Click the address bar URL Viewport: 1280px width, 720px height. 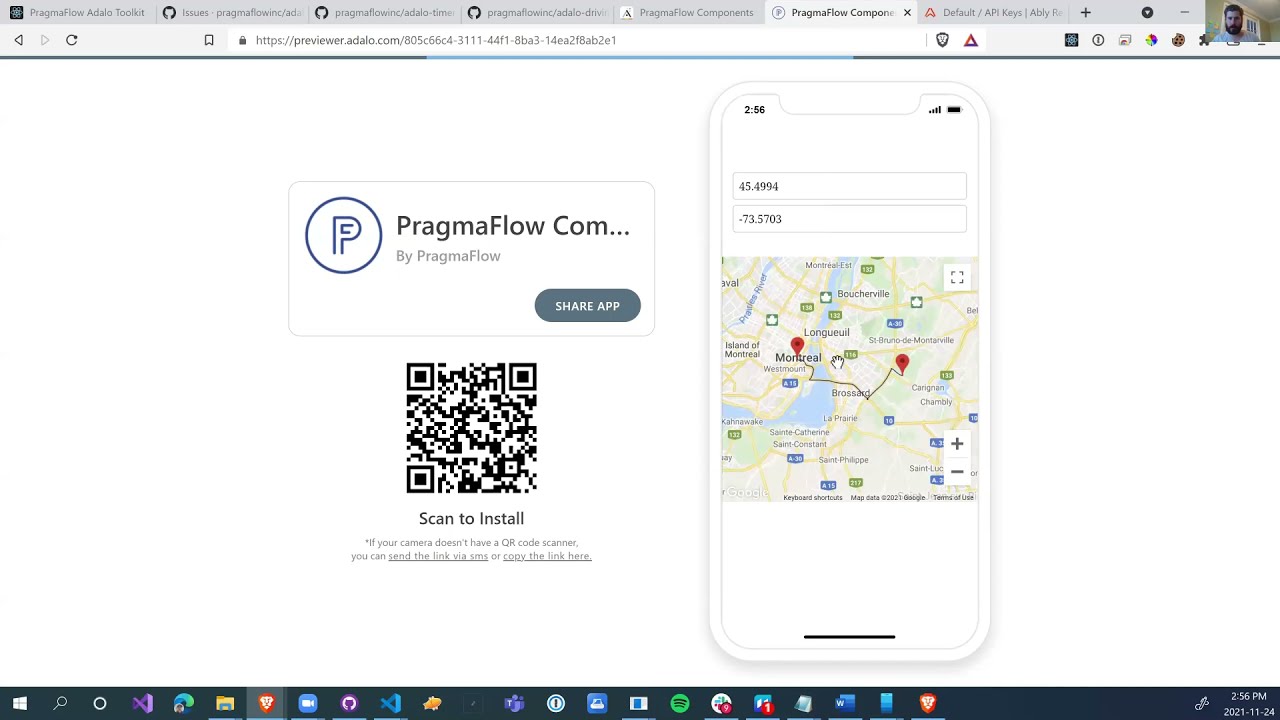click(x=436, y=40)
